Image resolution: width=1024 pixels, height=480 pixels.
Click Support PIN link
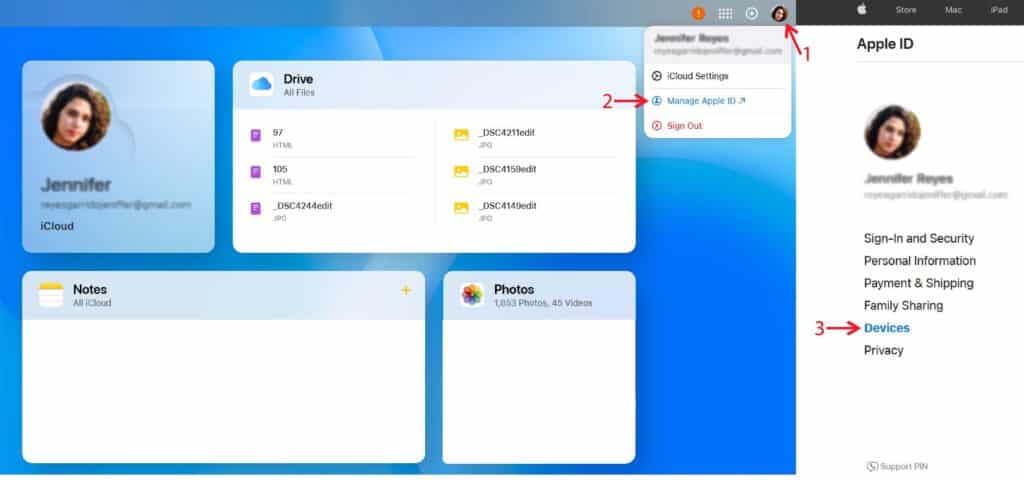pos(897,466)
